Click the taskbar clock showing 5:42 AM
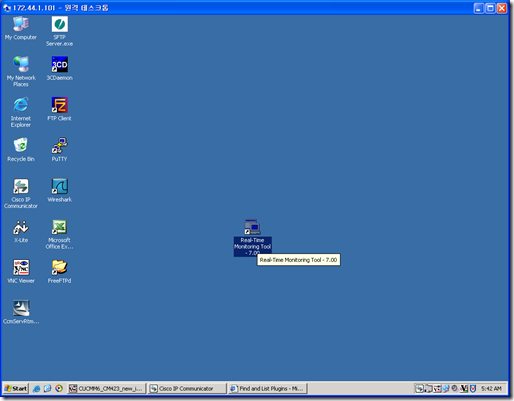Screen dimensions: 514x401 pyautogui.click(x=491, y=389)
